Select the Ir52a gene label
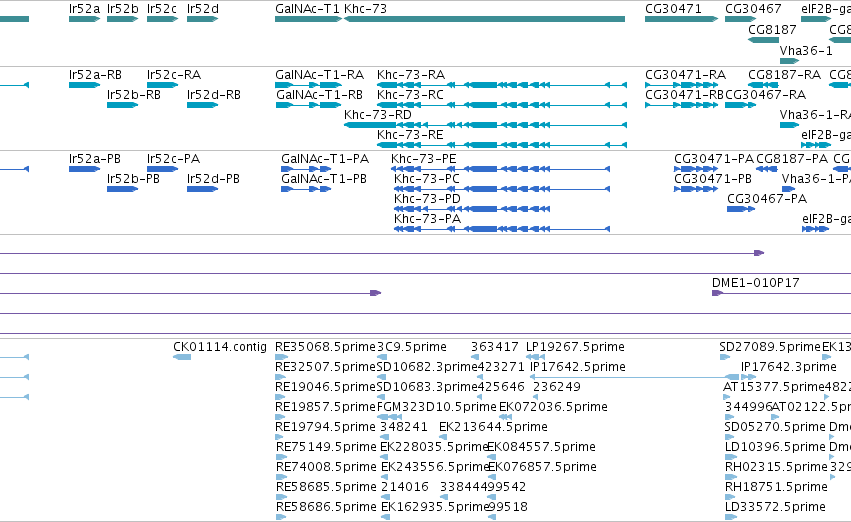The width and height of the screenshot is (851, 522). 85,9
